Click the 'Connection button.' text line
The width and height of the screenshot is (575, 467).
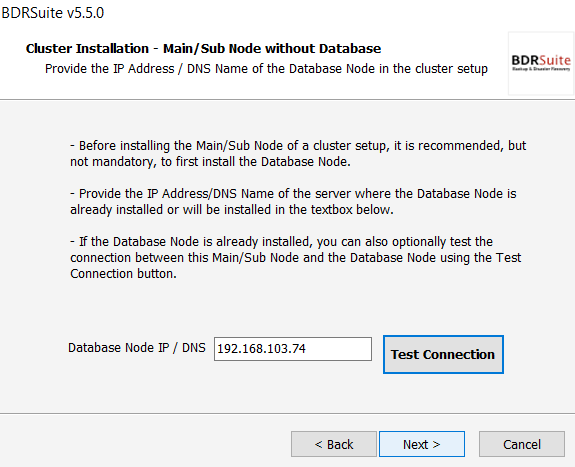tap(123, 274)
